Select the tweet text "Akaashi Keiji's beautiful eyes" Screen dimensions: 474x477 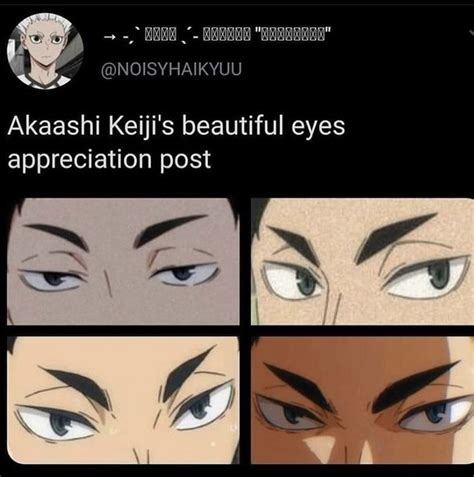[176, 127]
